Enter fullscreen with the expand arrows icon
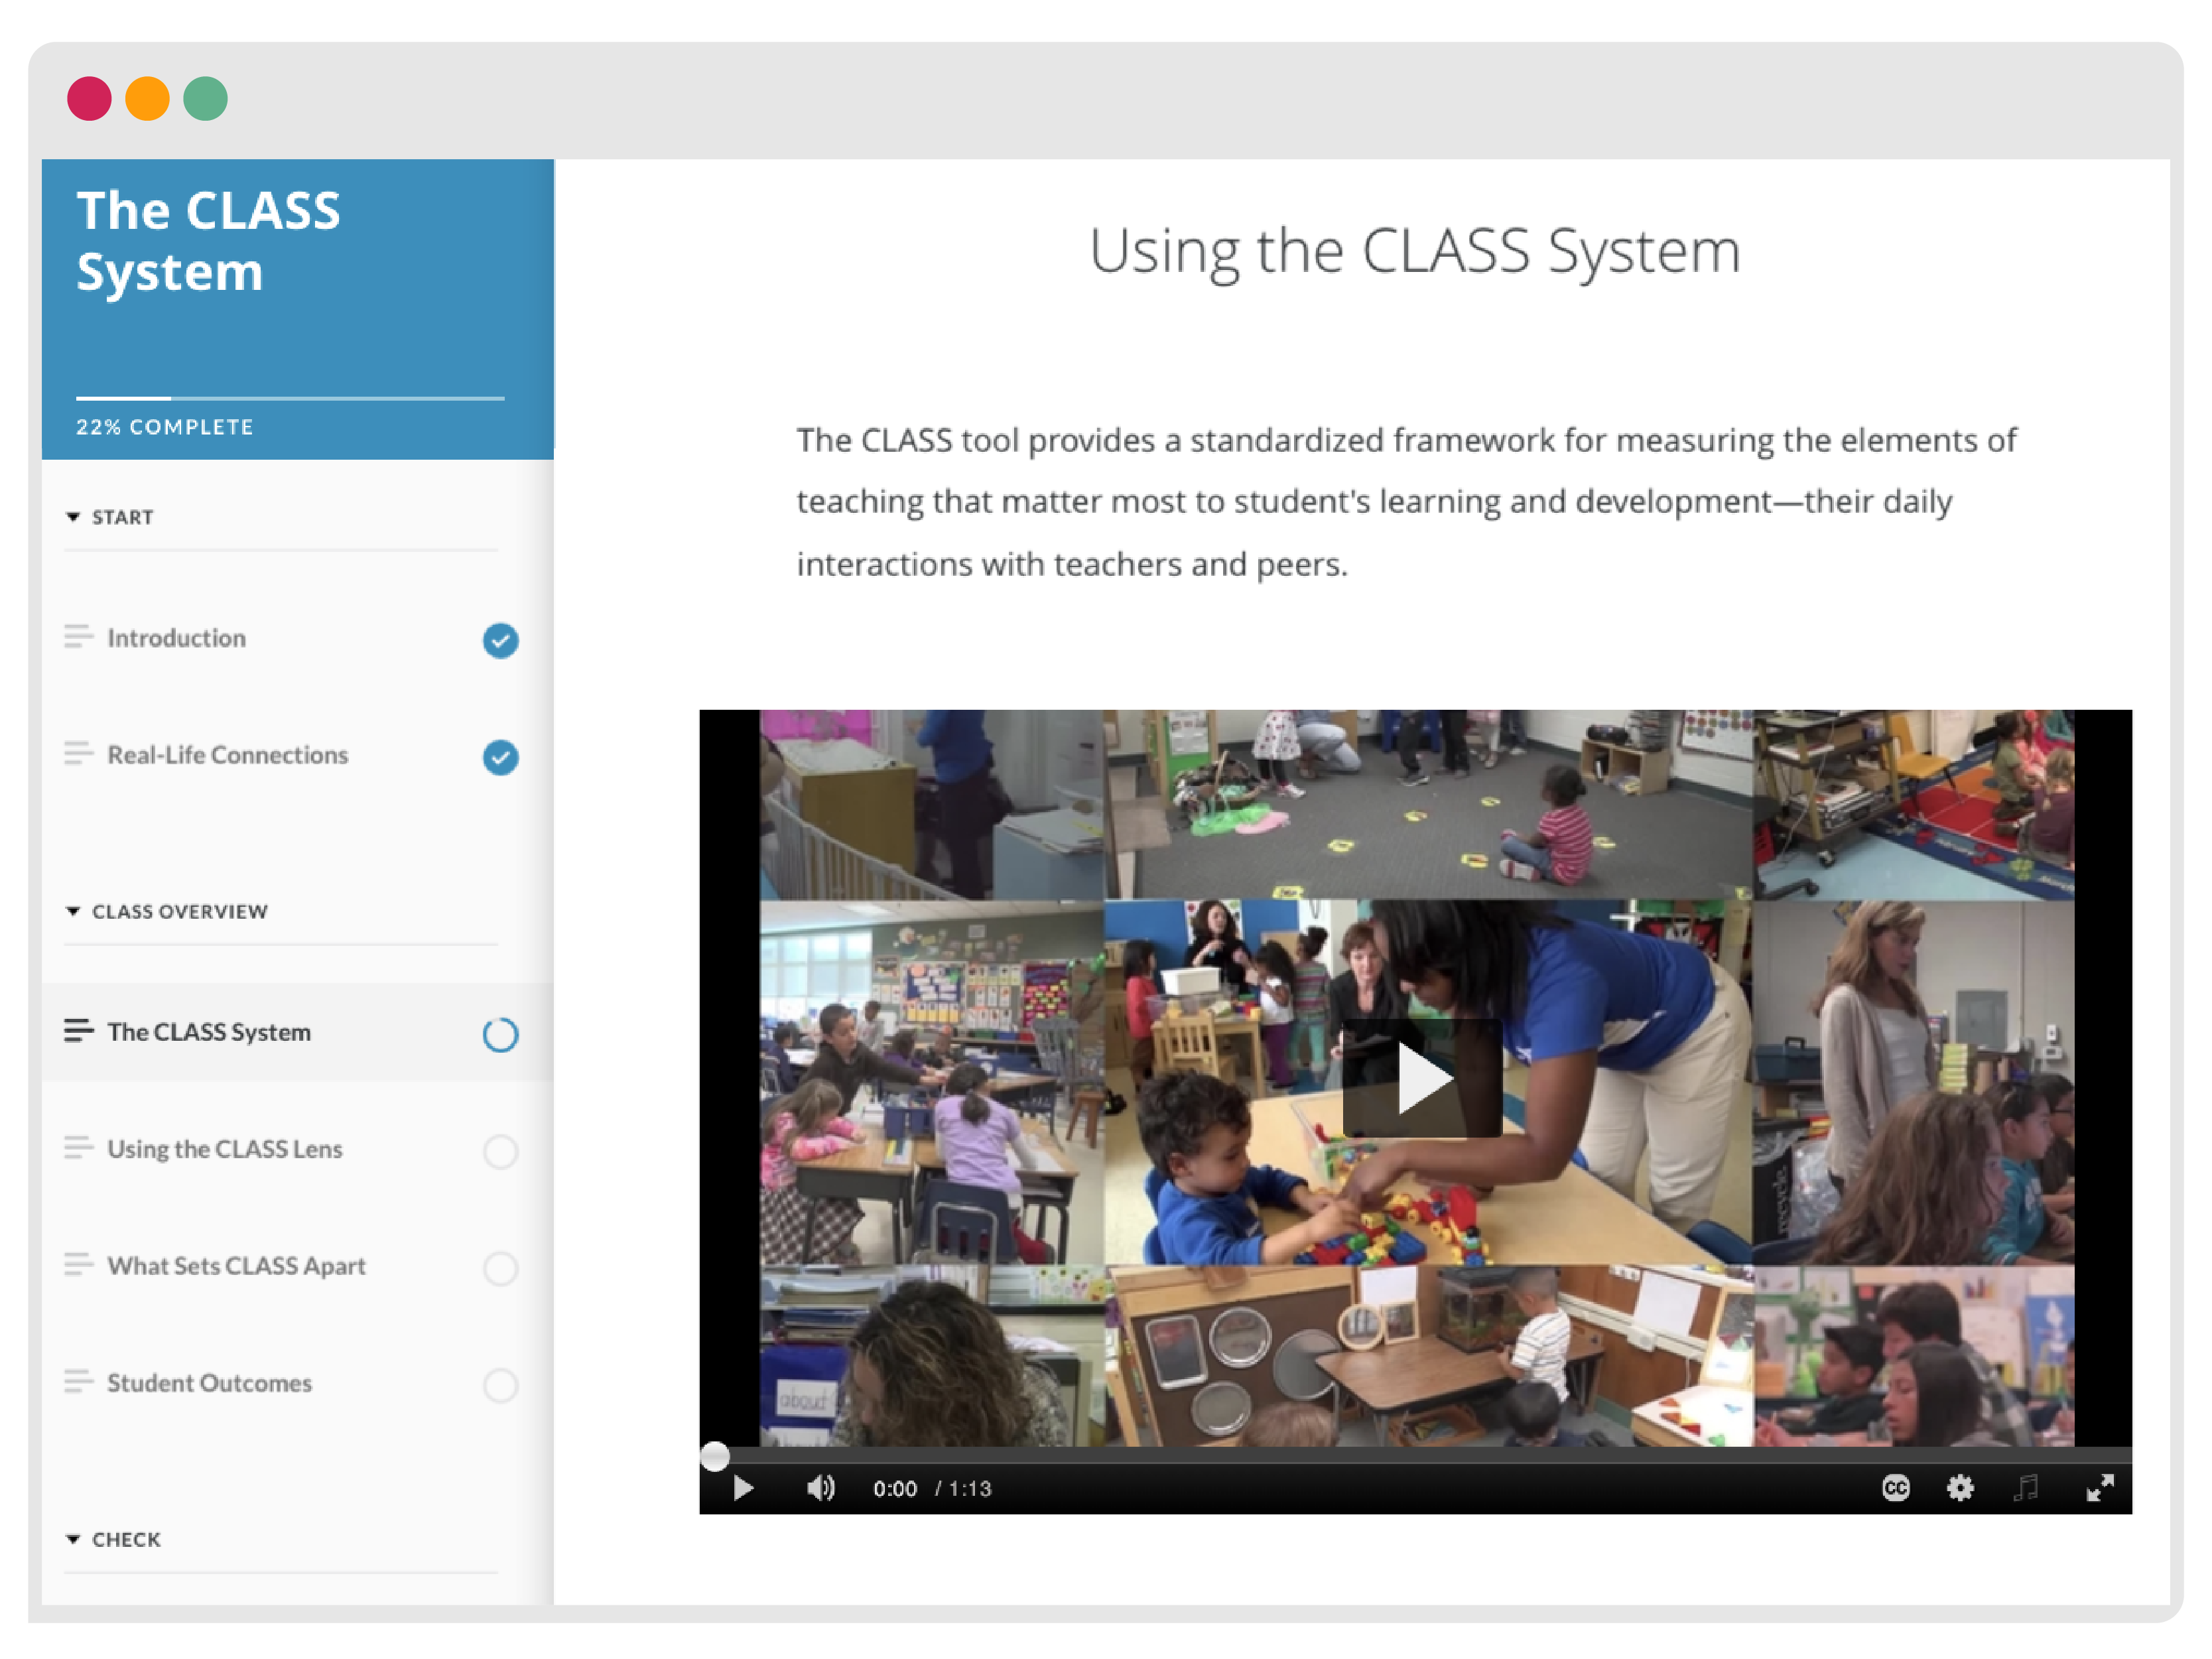Screen dimensions: 2212x1659 [x=2100, y=1488]
